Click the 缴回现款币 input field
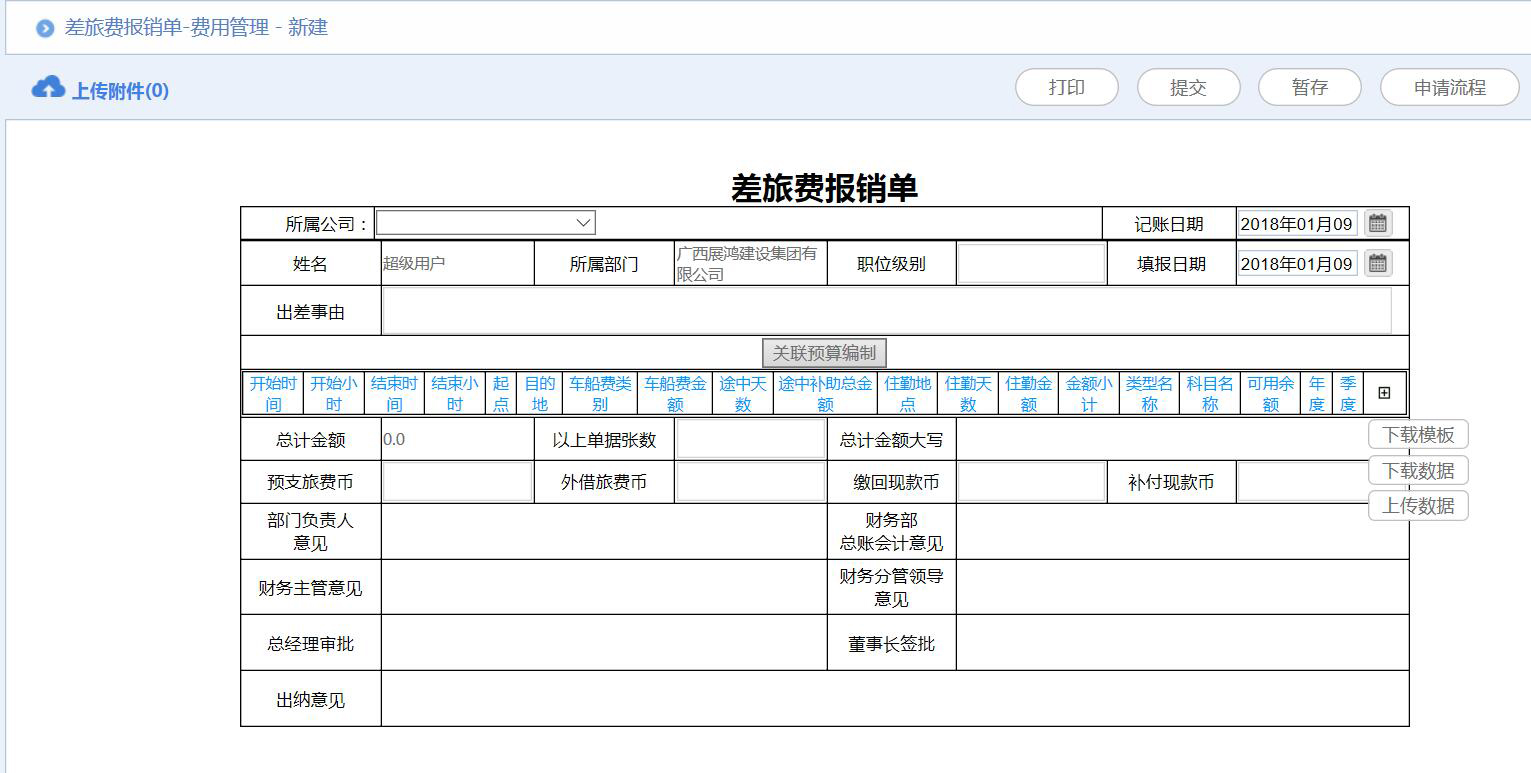The image size is (1531, 773). click(x=1031, y=482)
